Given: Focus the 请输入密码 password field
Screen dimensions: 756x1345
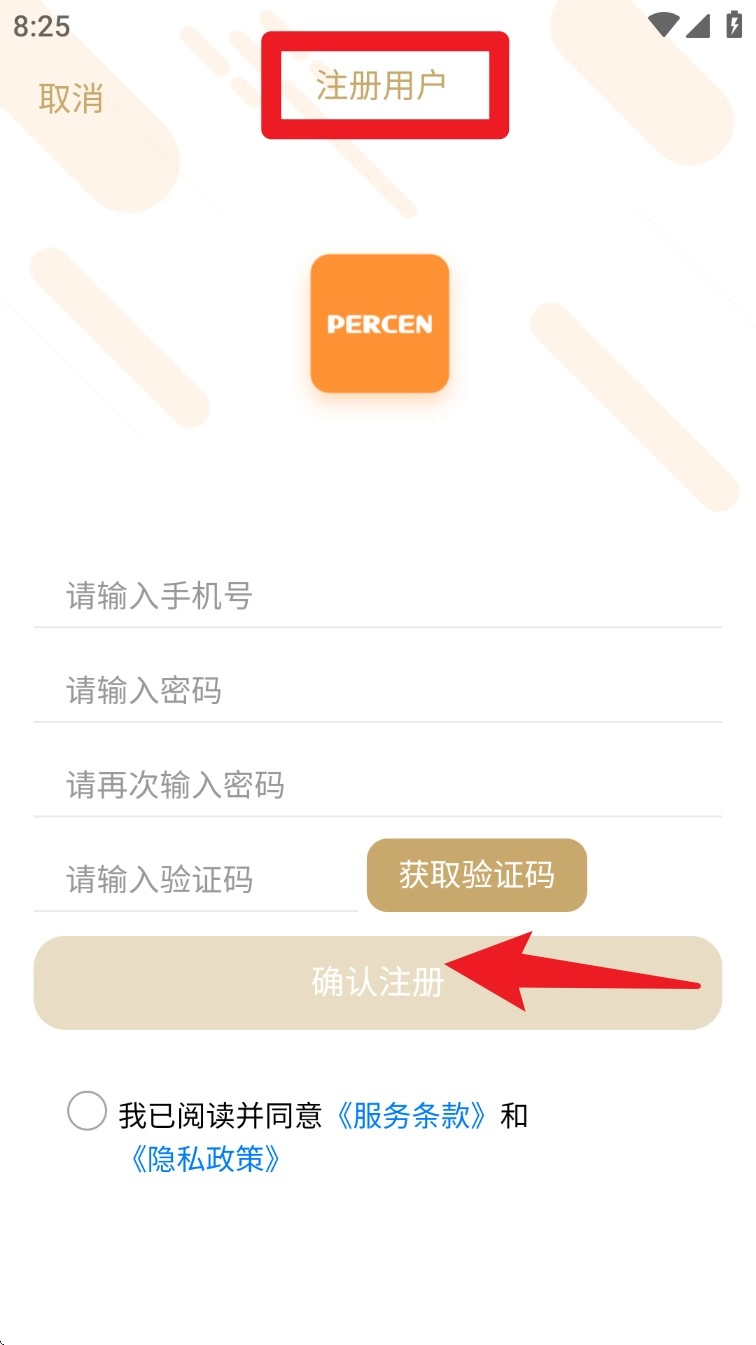Looking at the screenshot, I should tap(378, 690).
